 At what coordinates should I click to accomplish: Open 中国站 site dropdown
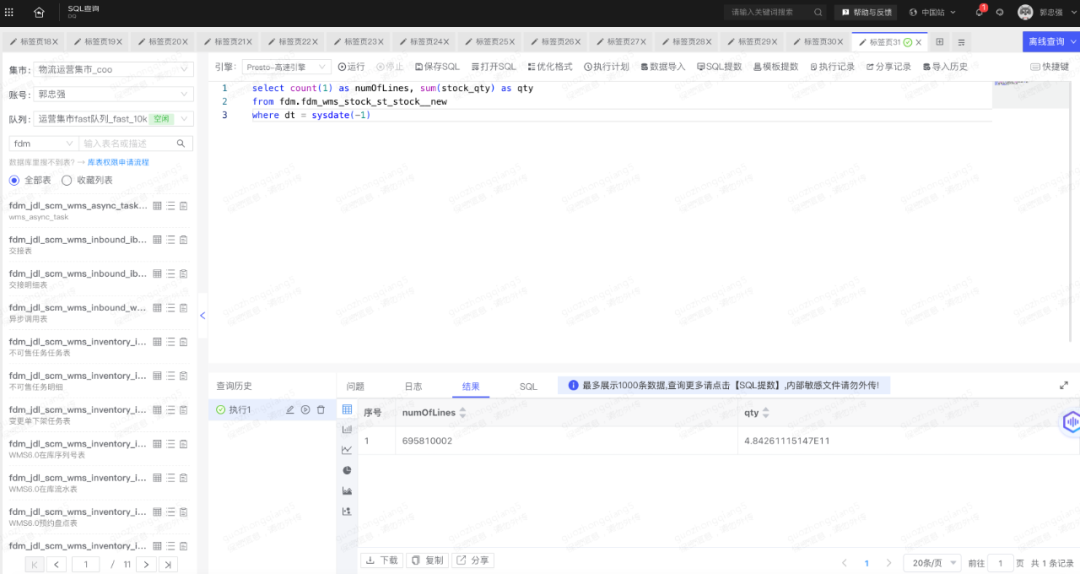click(x=932, y=12)
